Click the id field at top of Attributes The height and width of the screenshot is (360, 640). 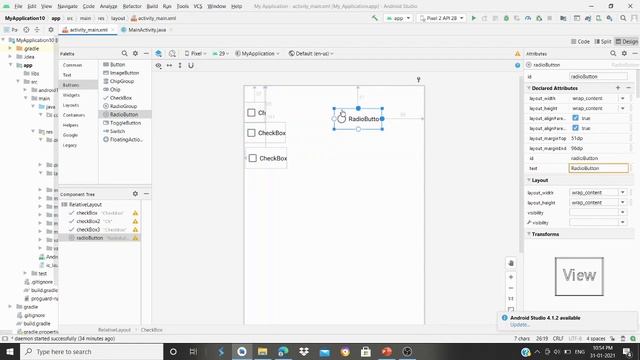[598, 76]
